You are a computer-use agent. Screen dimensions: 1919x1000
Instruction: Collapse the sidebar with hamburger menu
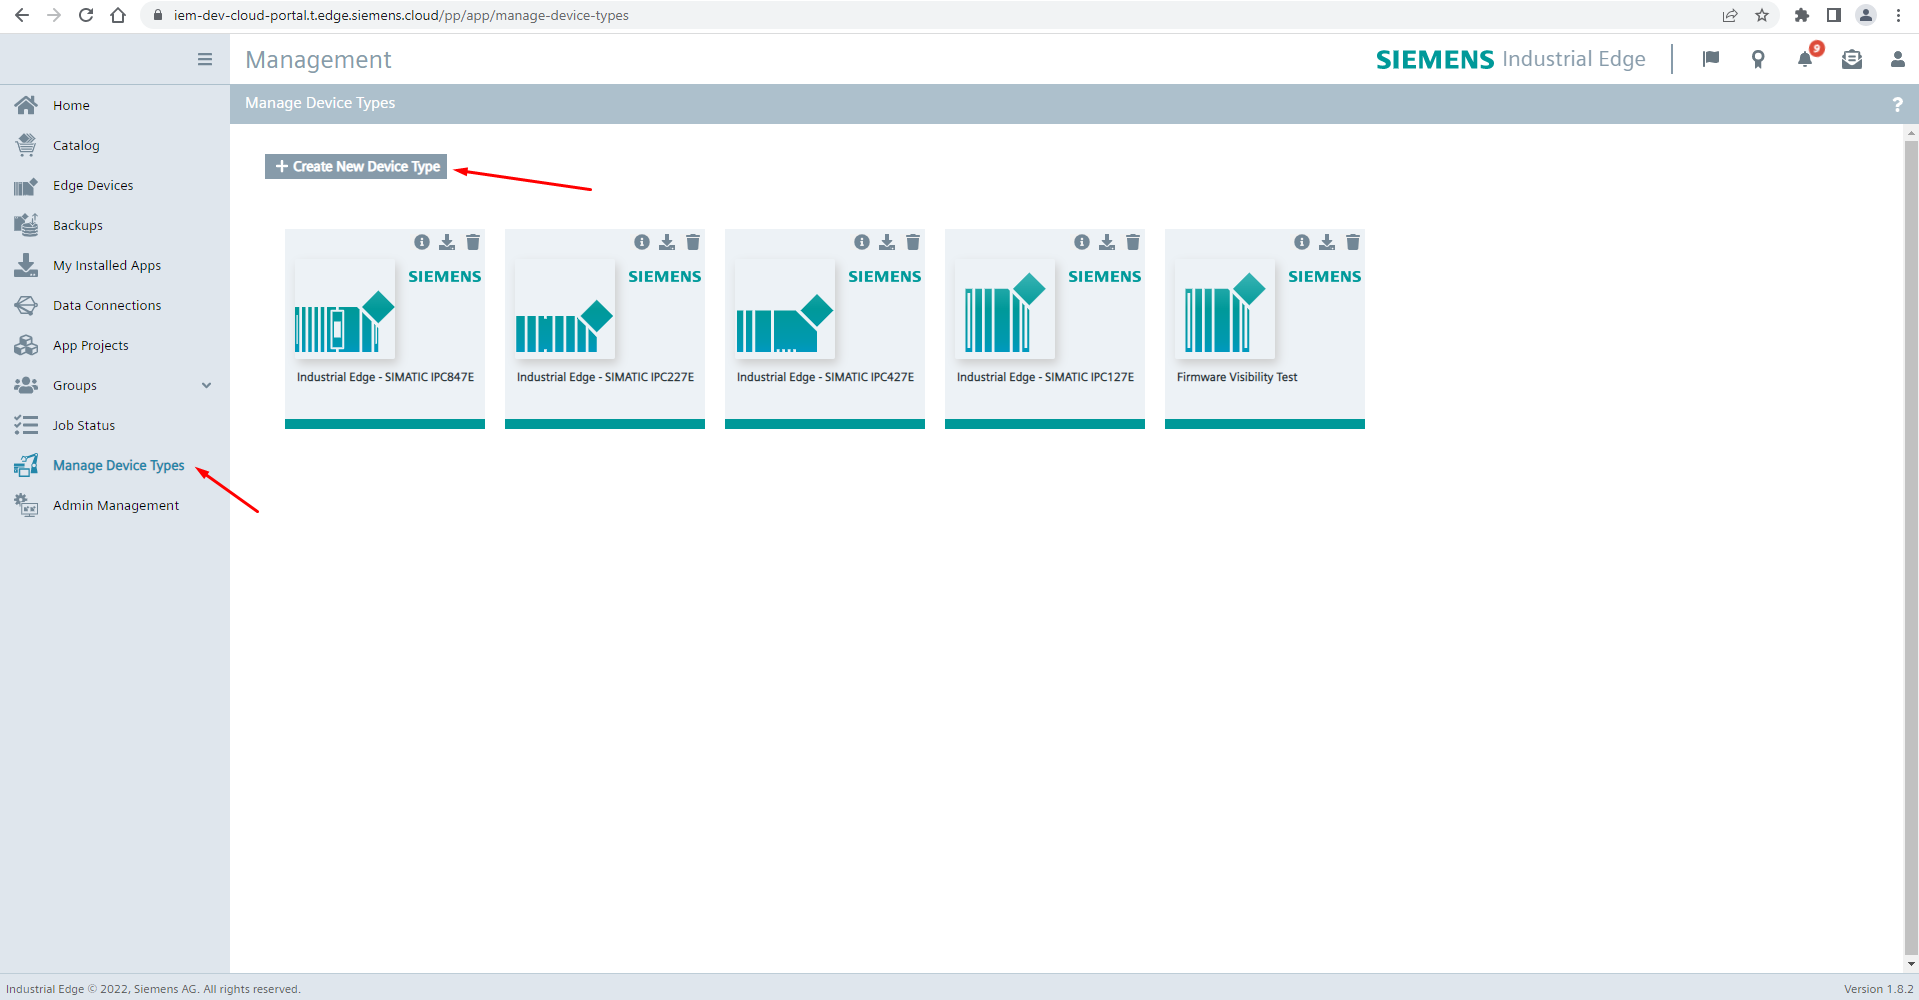(x=205, y=60)
